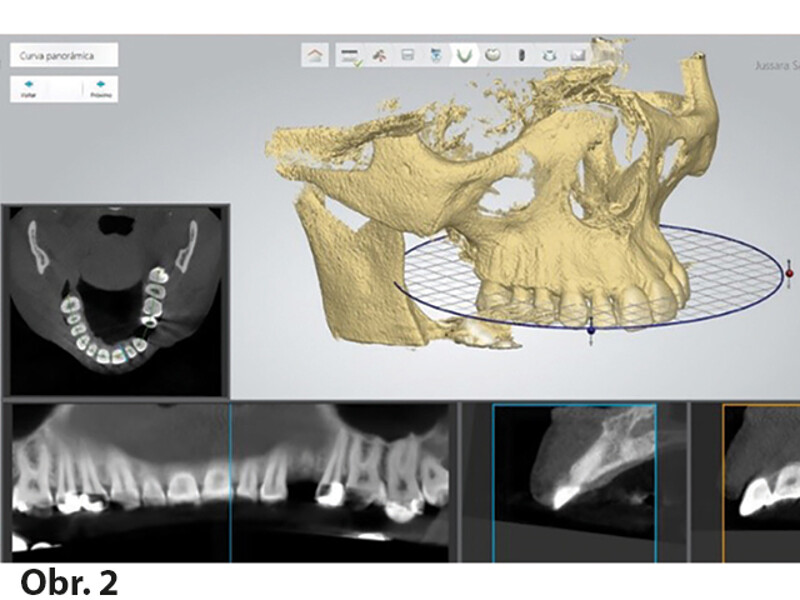
Task: Click the axial CT slice view of the dental arch
Action: tap(115, 300)
